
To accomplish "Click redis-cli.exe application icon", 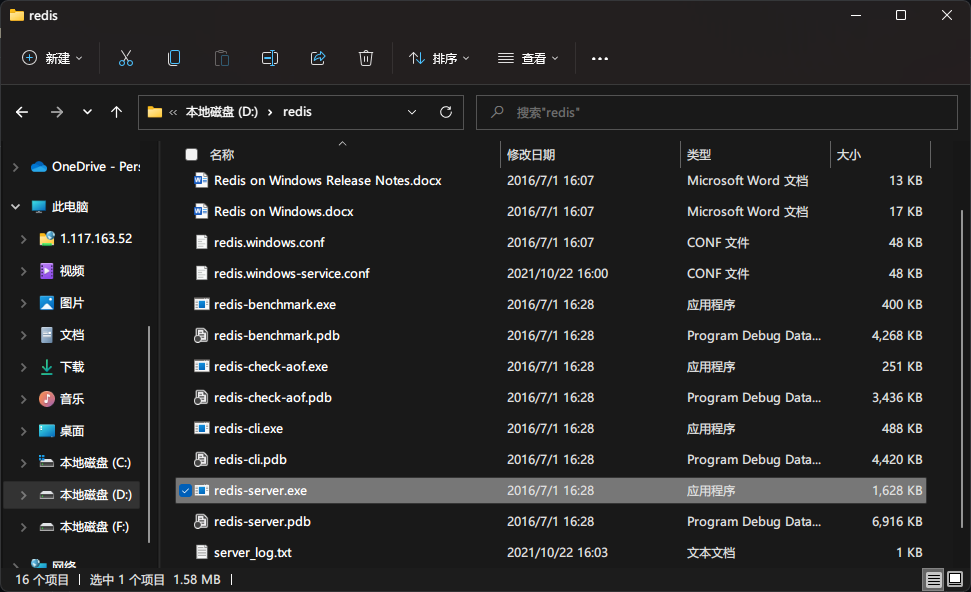I will pyautogui.click(x=201, y=428).
